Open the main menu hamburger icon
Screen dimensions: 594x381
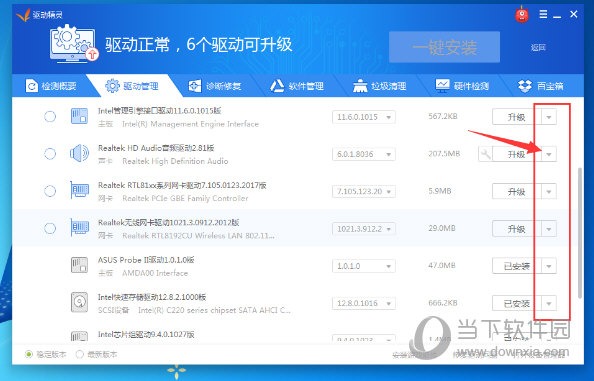543,14
